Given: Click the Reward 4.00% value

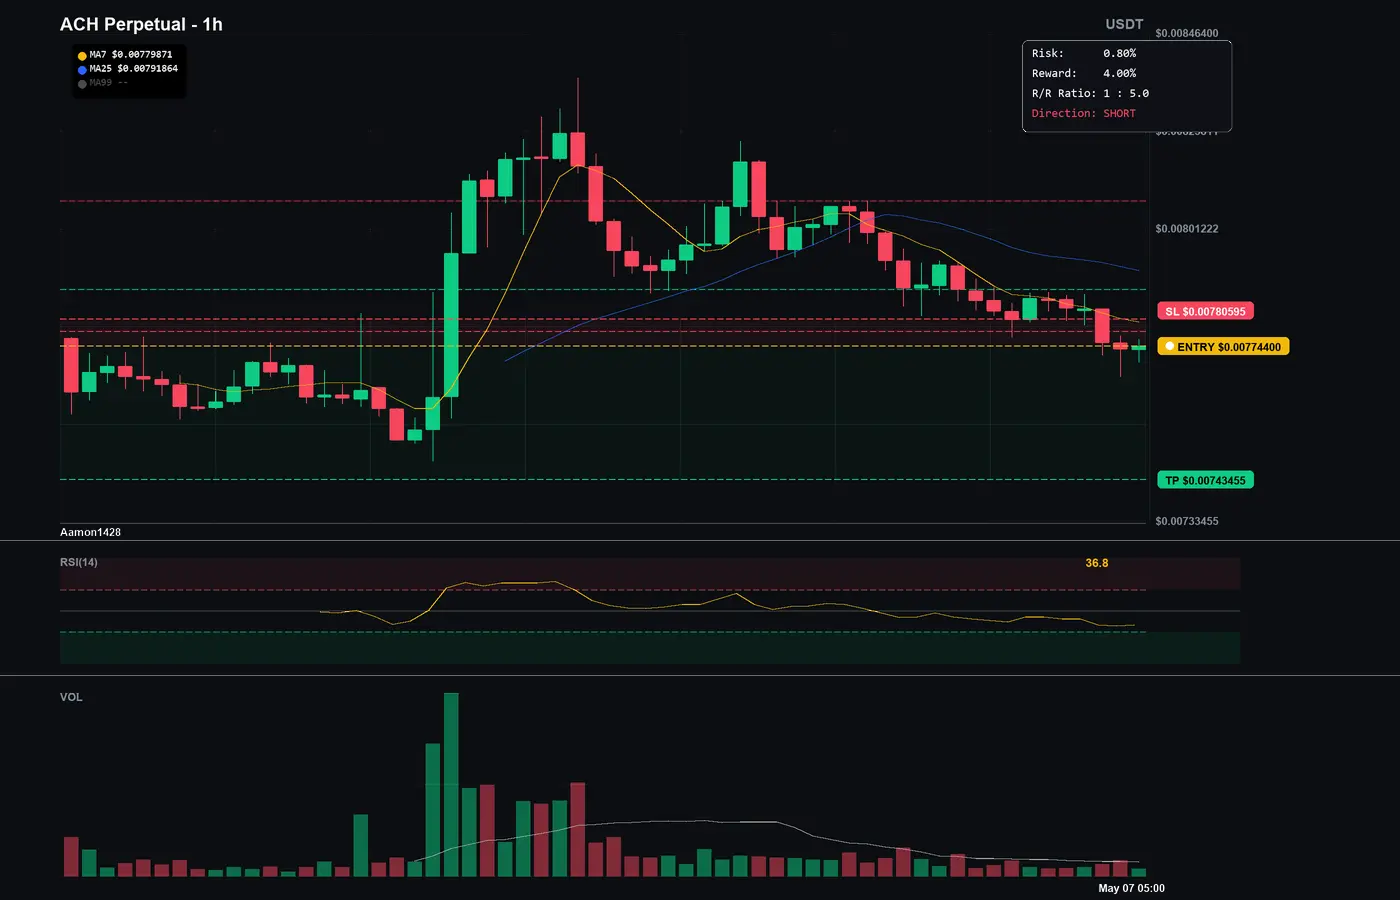Looking at the screenshot, I should [x=1119, y=73].
